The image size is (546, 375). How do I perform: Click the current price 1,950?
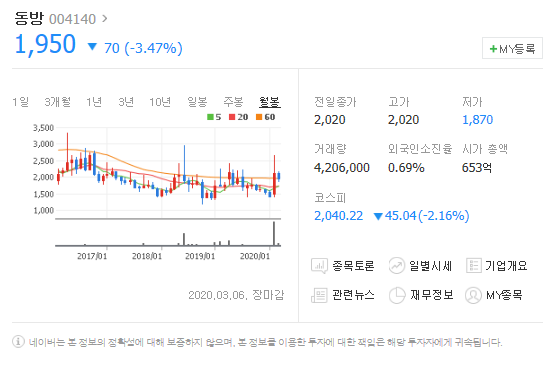tap(45, 45)
